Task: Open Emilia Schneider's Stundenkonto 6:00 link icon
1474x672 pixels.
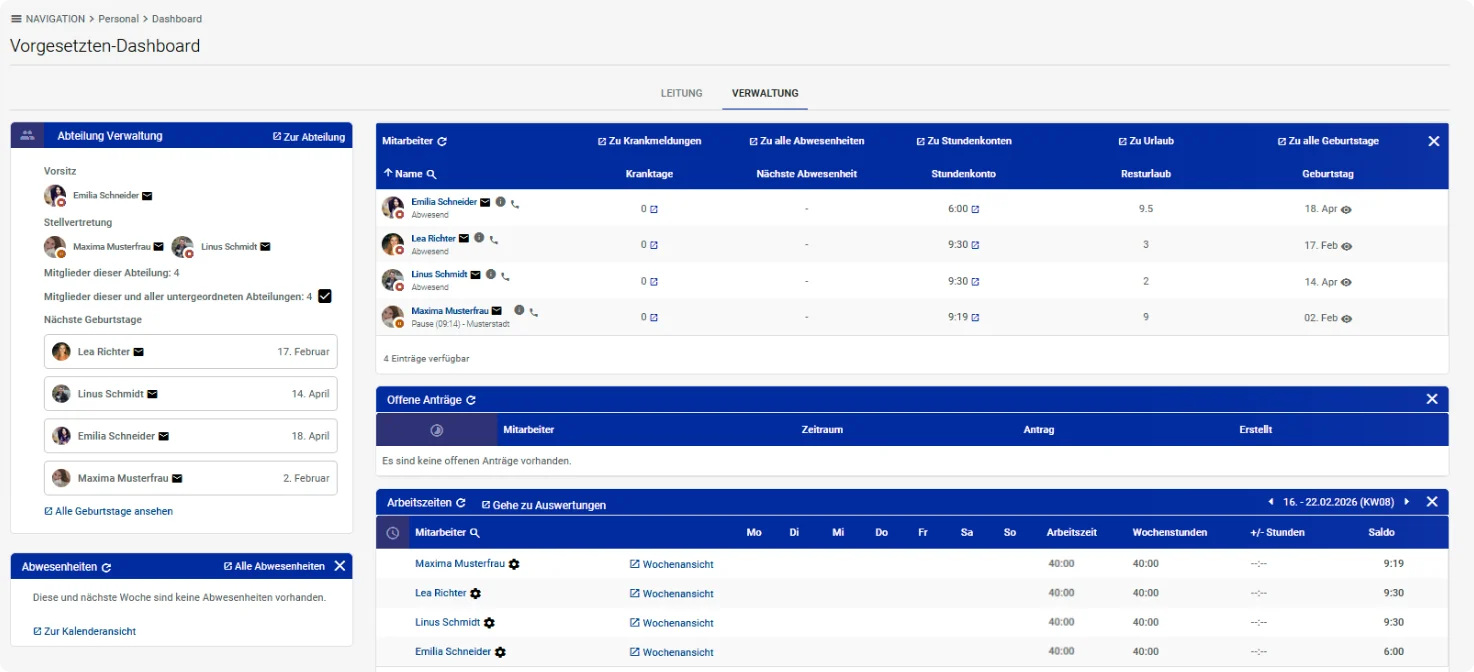Action: 975,210
